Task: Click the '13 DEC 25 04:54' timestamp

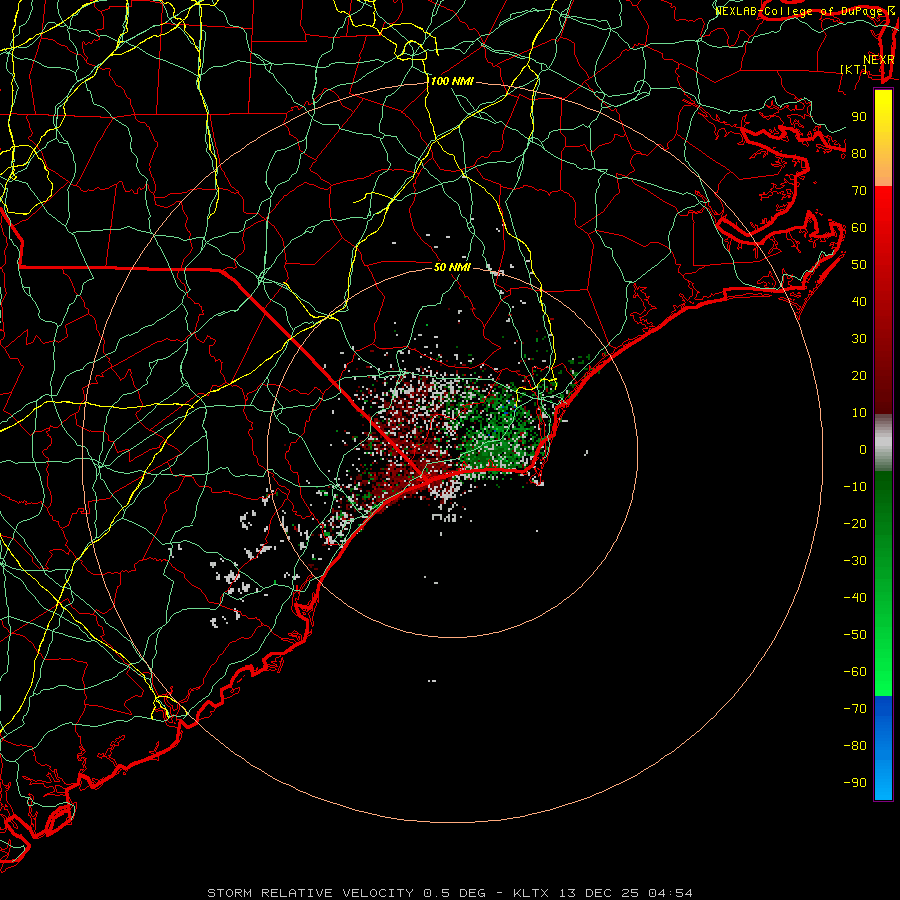Action: coord(624,893)
